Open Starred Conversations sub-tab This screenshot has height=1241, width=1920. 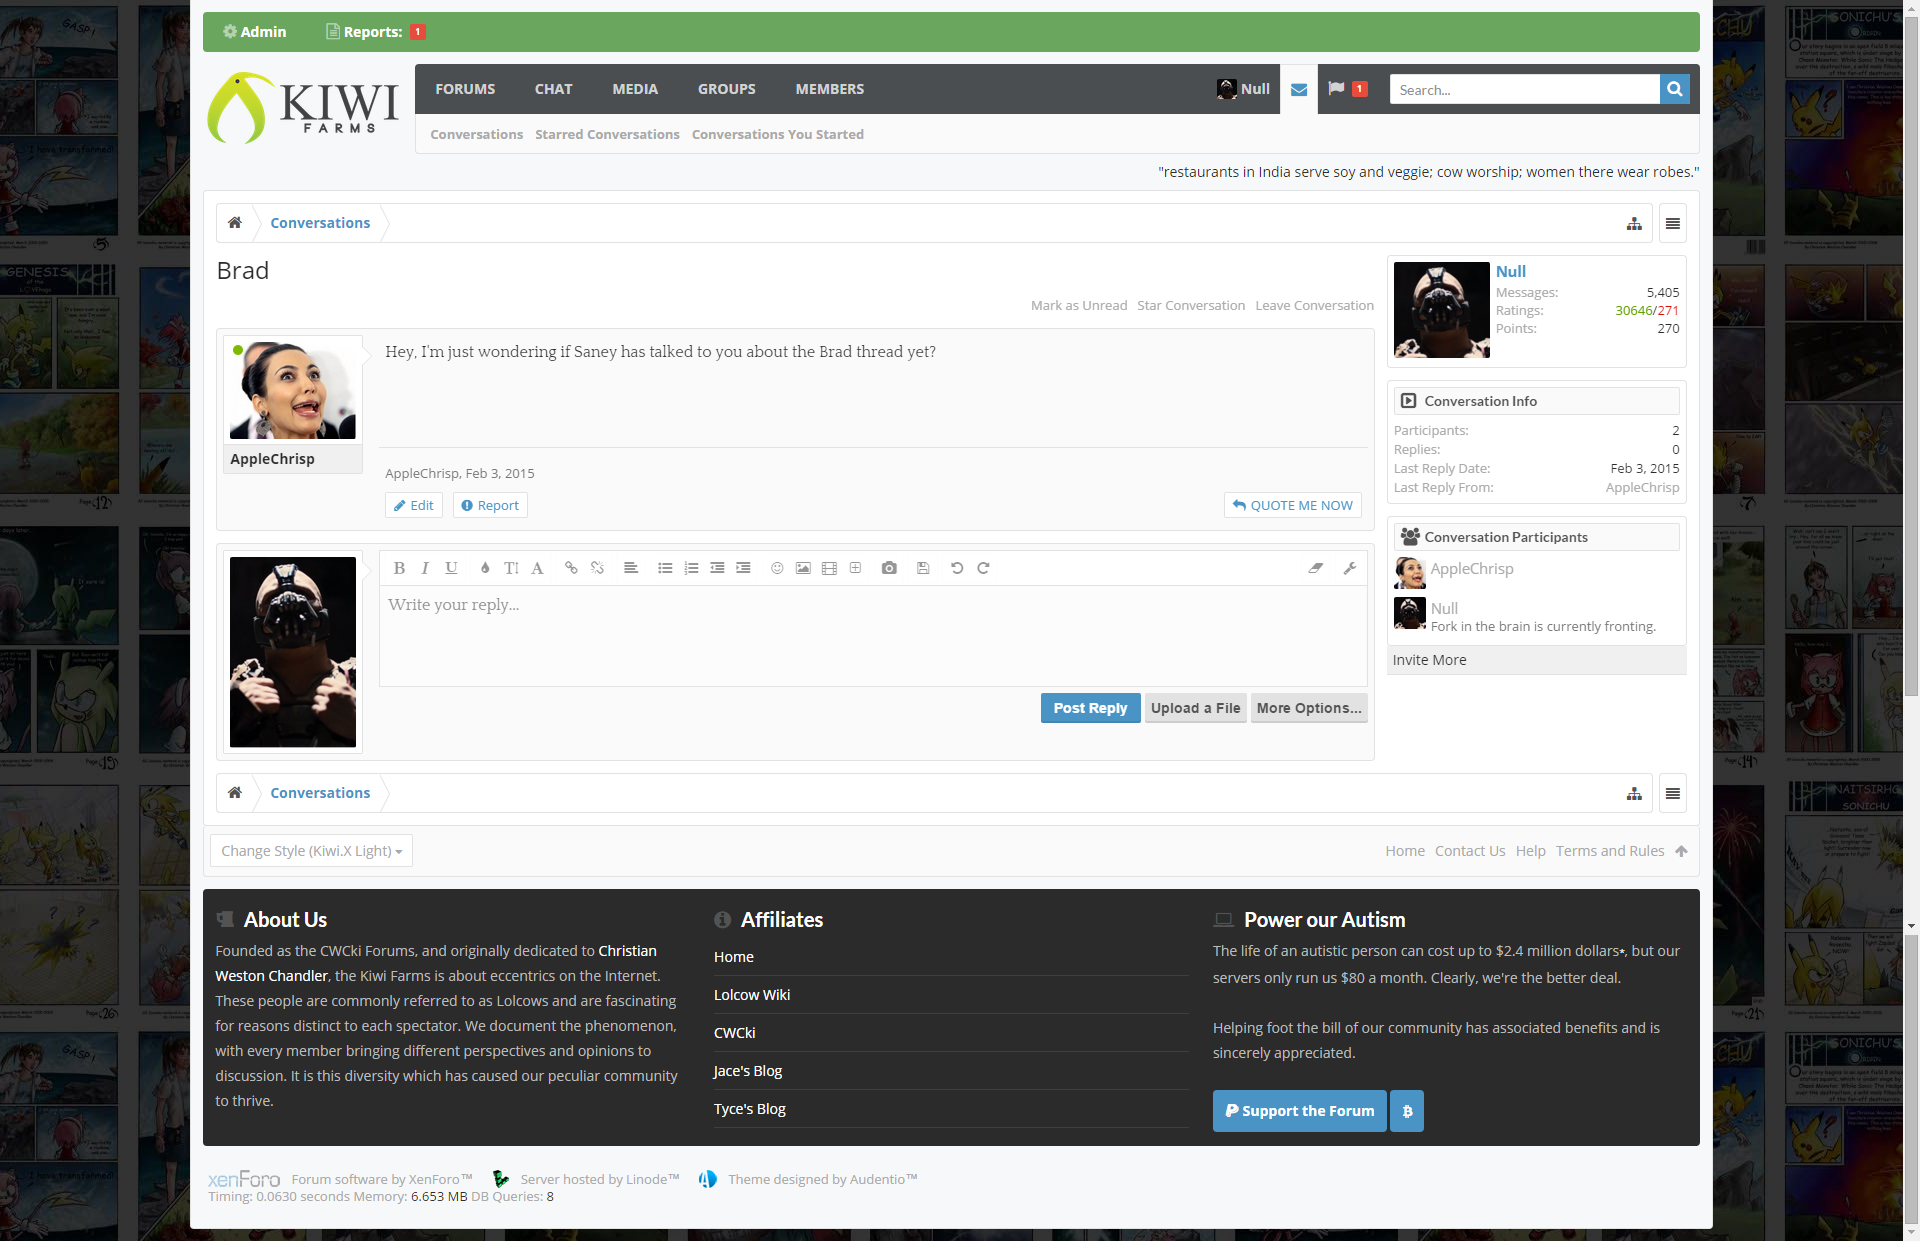(x=607, y=135)
